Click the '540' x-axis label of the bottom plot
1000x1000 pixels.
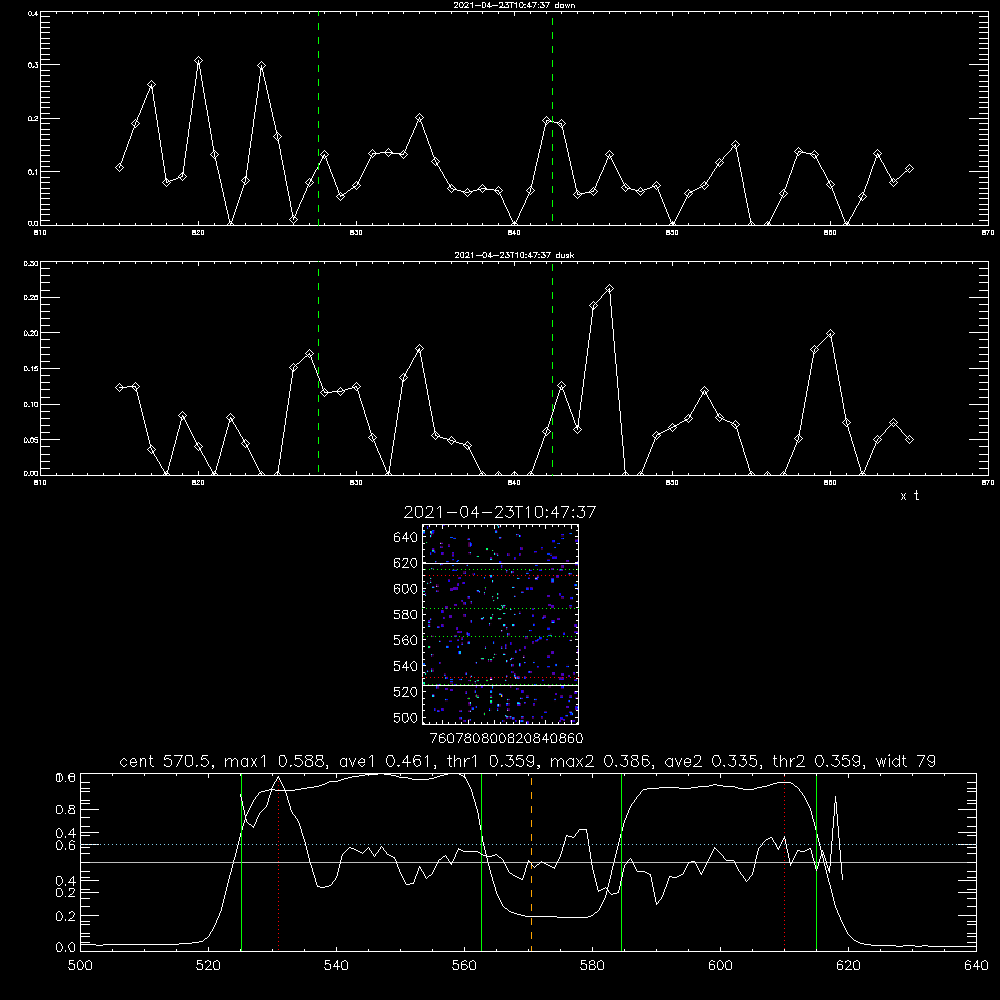(336, 966)
